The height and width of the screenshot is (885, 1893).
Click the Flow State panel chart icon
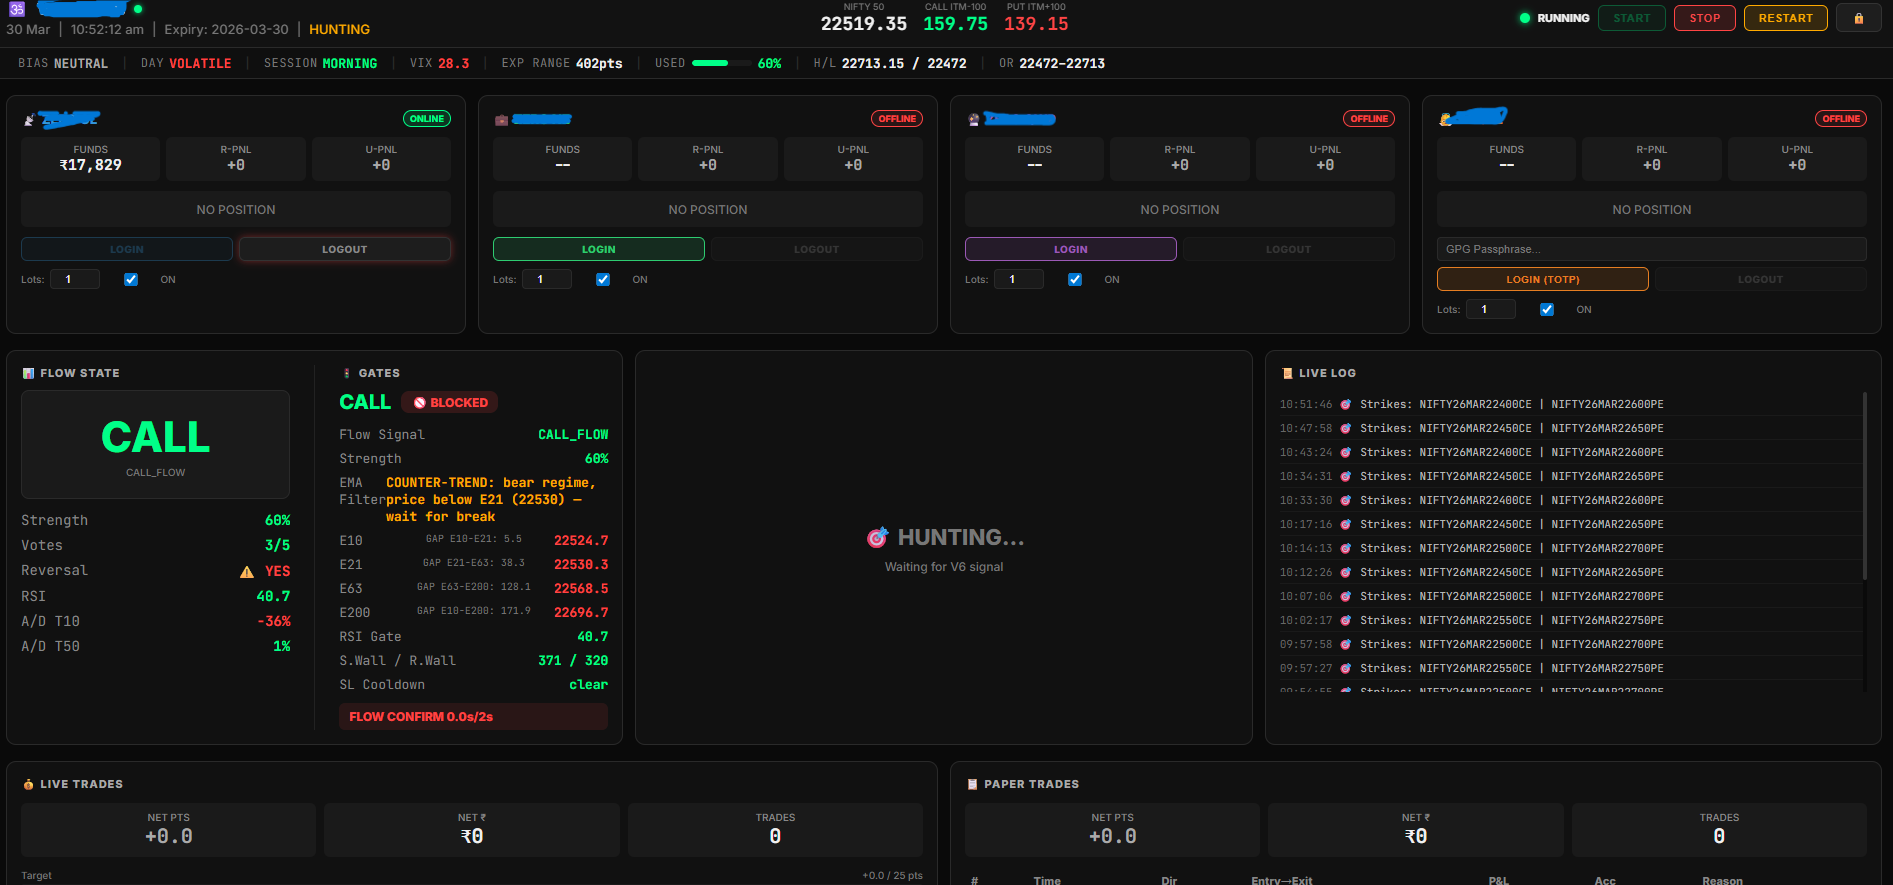pos(28,373)
